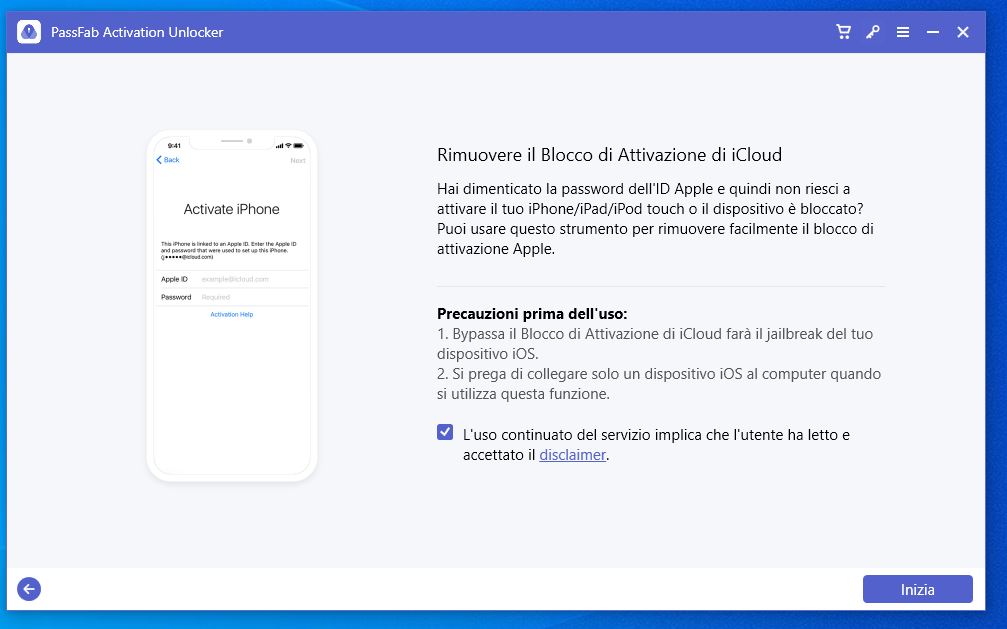Click the 'Password' field in mockup
This screenshot has width=1007, height=629.
pyautogui.click(x=232, y=297)
